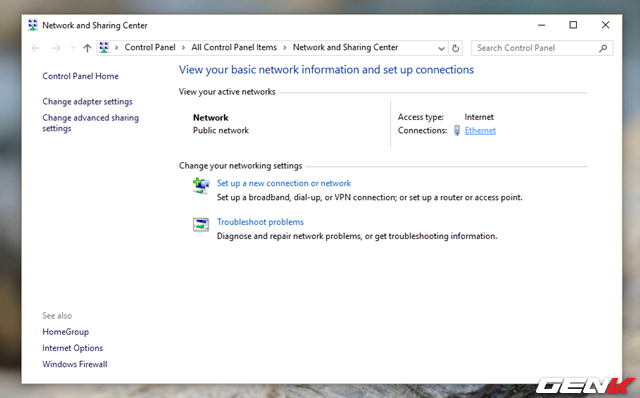
Task: Open the recent locations dropdown arrow
Action: point(73,48)
